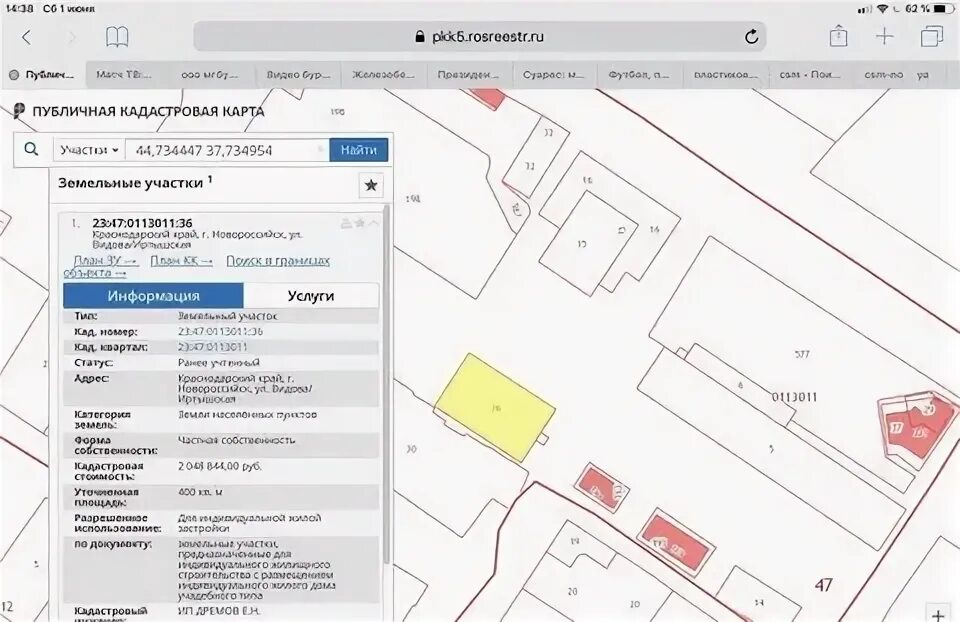This screenshot has width=960, height=622.
Task: Toggle the star next to Земельные участки header
Action: [370, 185]
